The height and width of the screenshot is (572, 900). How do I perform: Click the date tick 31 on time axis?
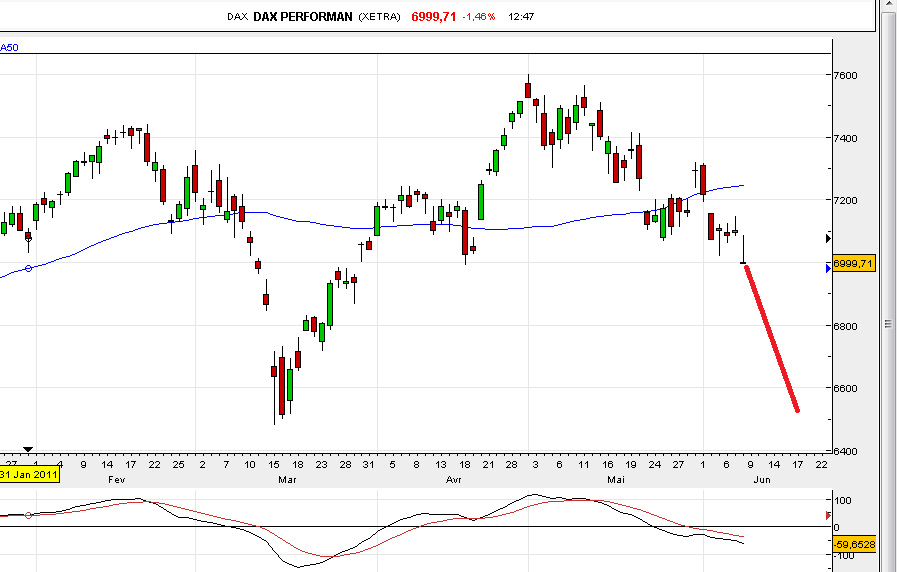tap(368, 465)
